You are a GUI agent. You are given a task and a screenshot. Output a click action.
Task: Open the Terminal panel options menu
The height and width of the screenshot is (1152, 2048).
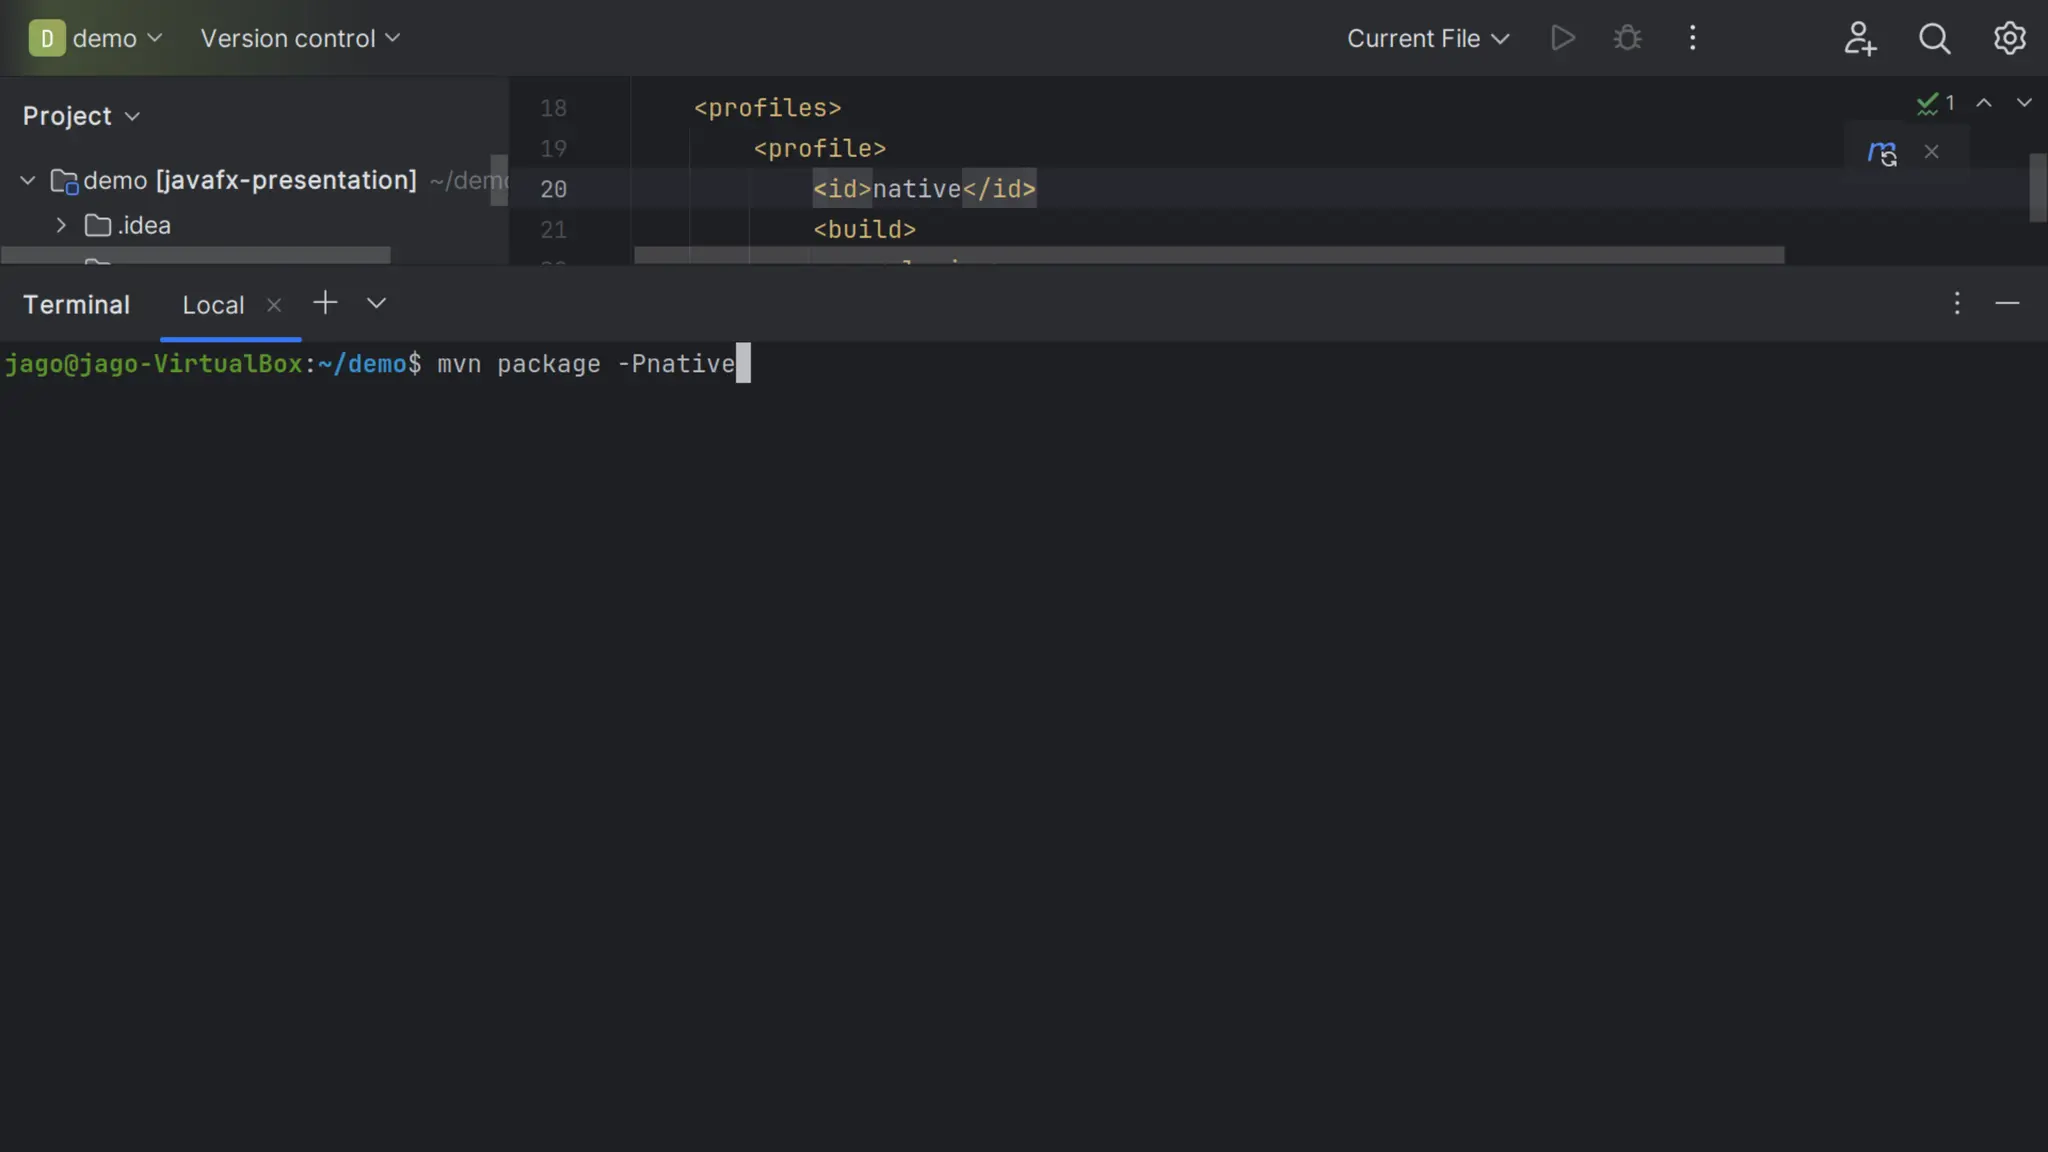[1957, 303]
